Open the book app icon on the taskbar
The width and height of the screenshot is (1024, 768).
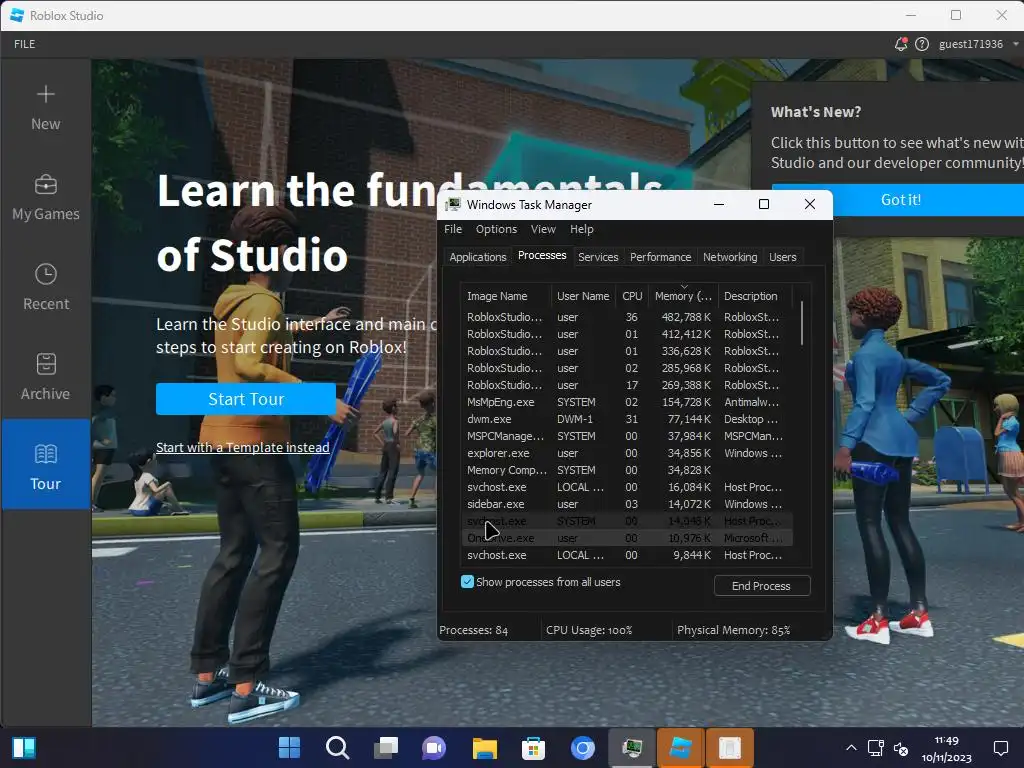click(x=729, y=747)
